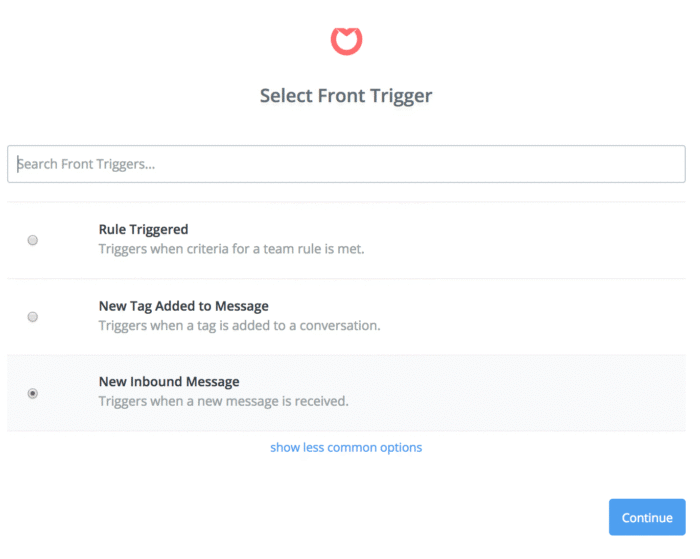Place cursor in the trigger search box
700x559 pixels.
[x=346, y=164]
